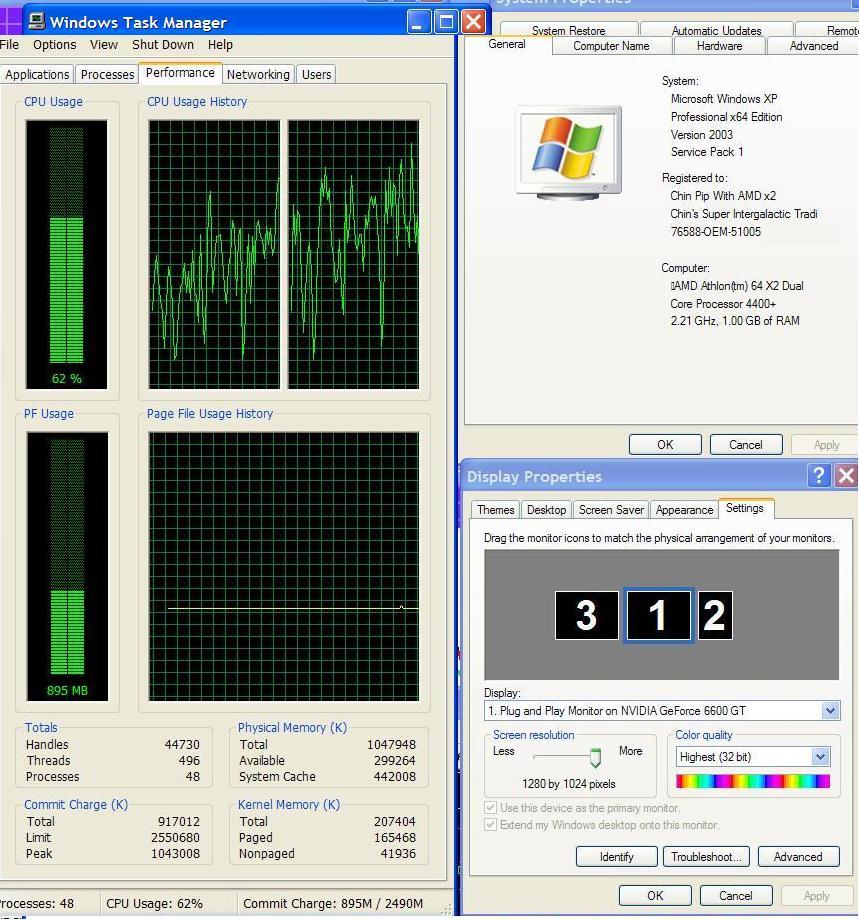This screenshot has height=920, width=859.
Task: Select the Performance tab
Action: click(180, 73)
